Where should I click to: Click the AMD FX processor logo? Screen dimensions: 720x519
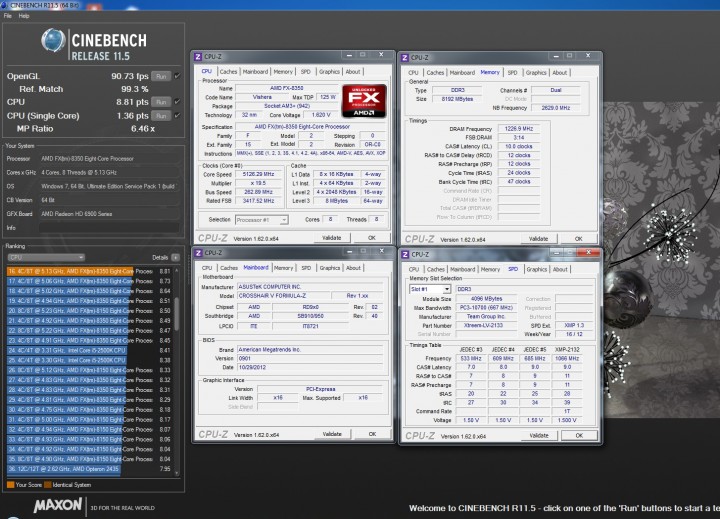point(364,101)
